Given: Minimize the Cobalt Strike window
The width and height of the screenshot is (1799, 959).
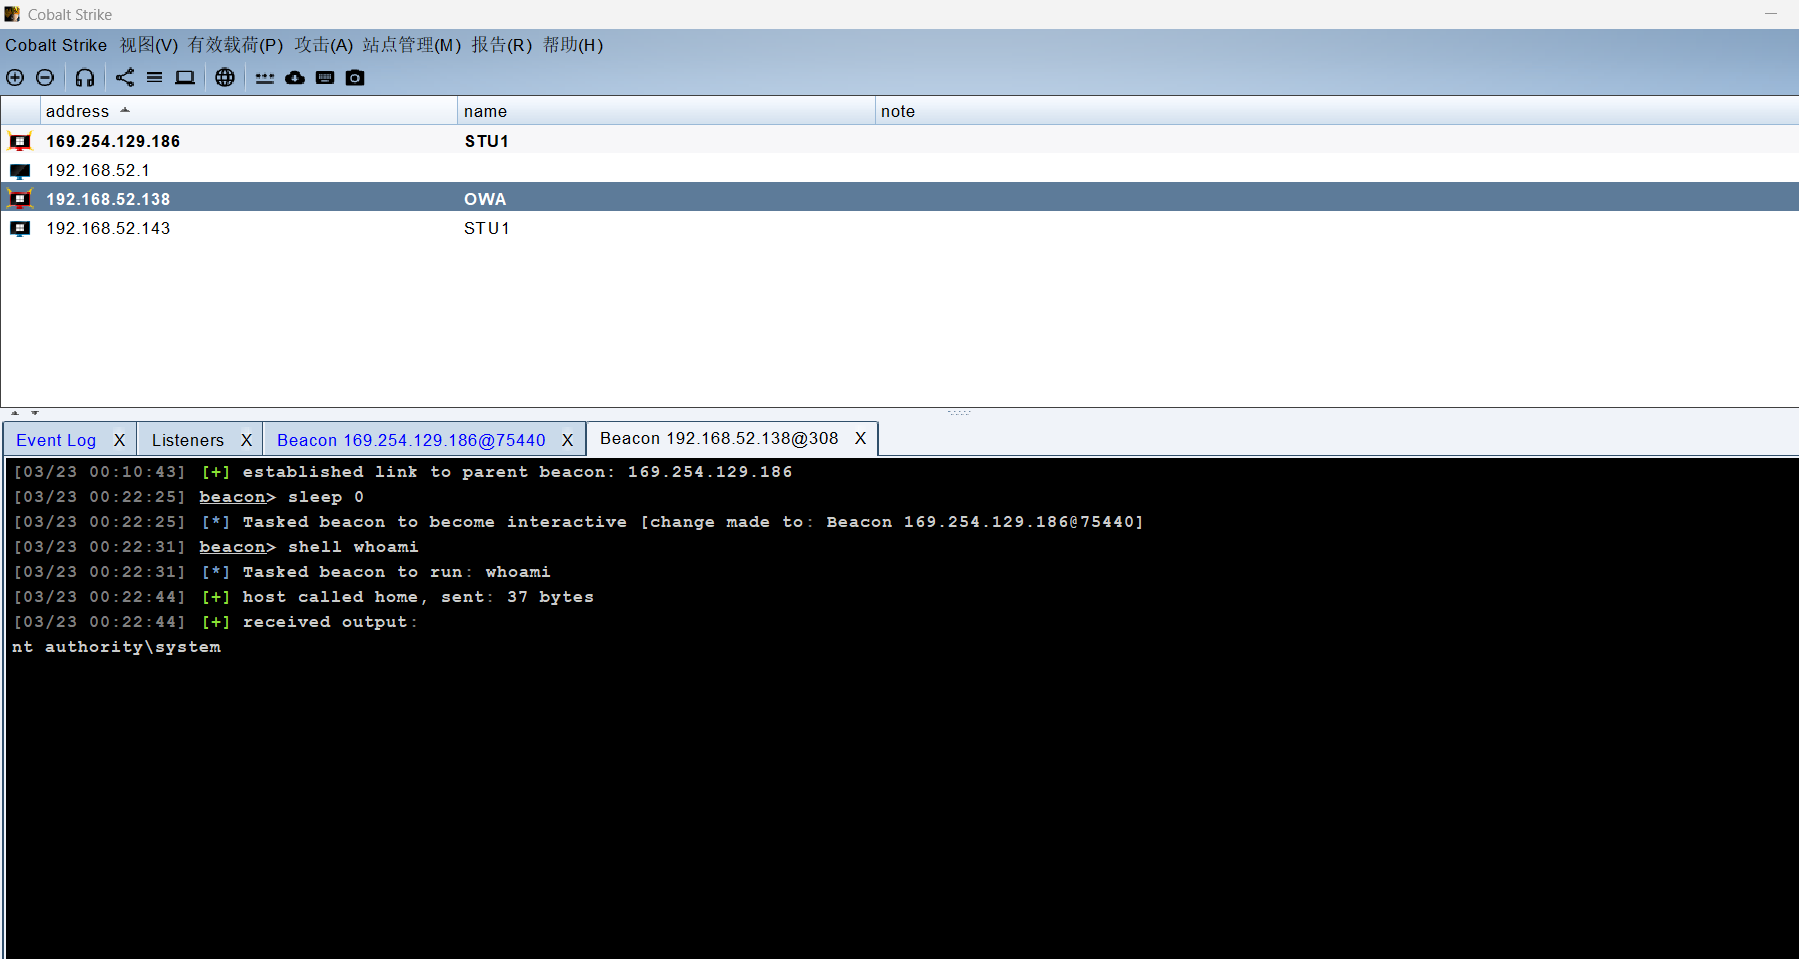Looking at the screenshot, I should click(x=1771, y=14).
